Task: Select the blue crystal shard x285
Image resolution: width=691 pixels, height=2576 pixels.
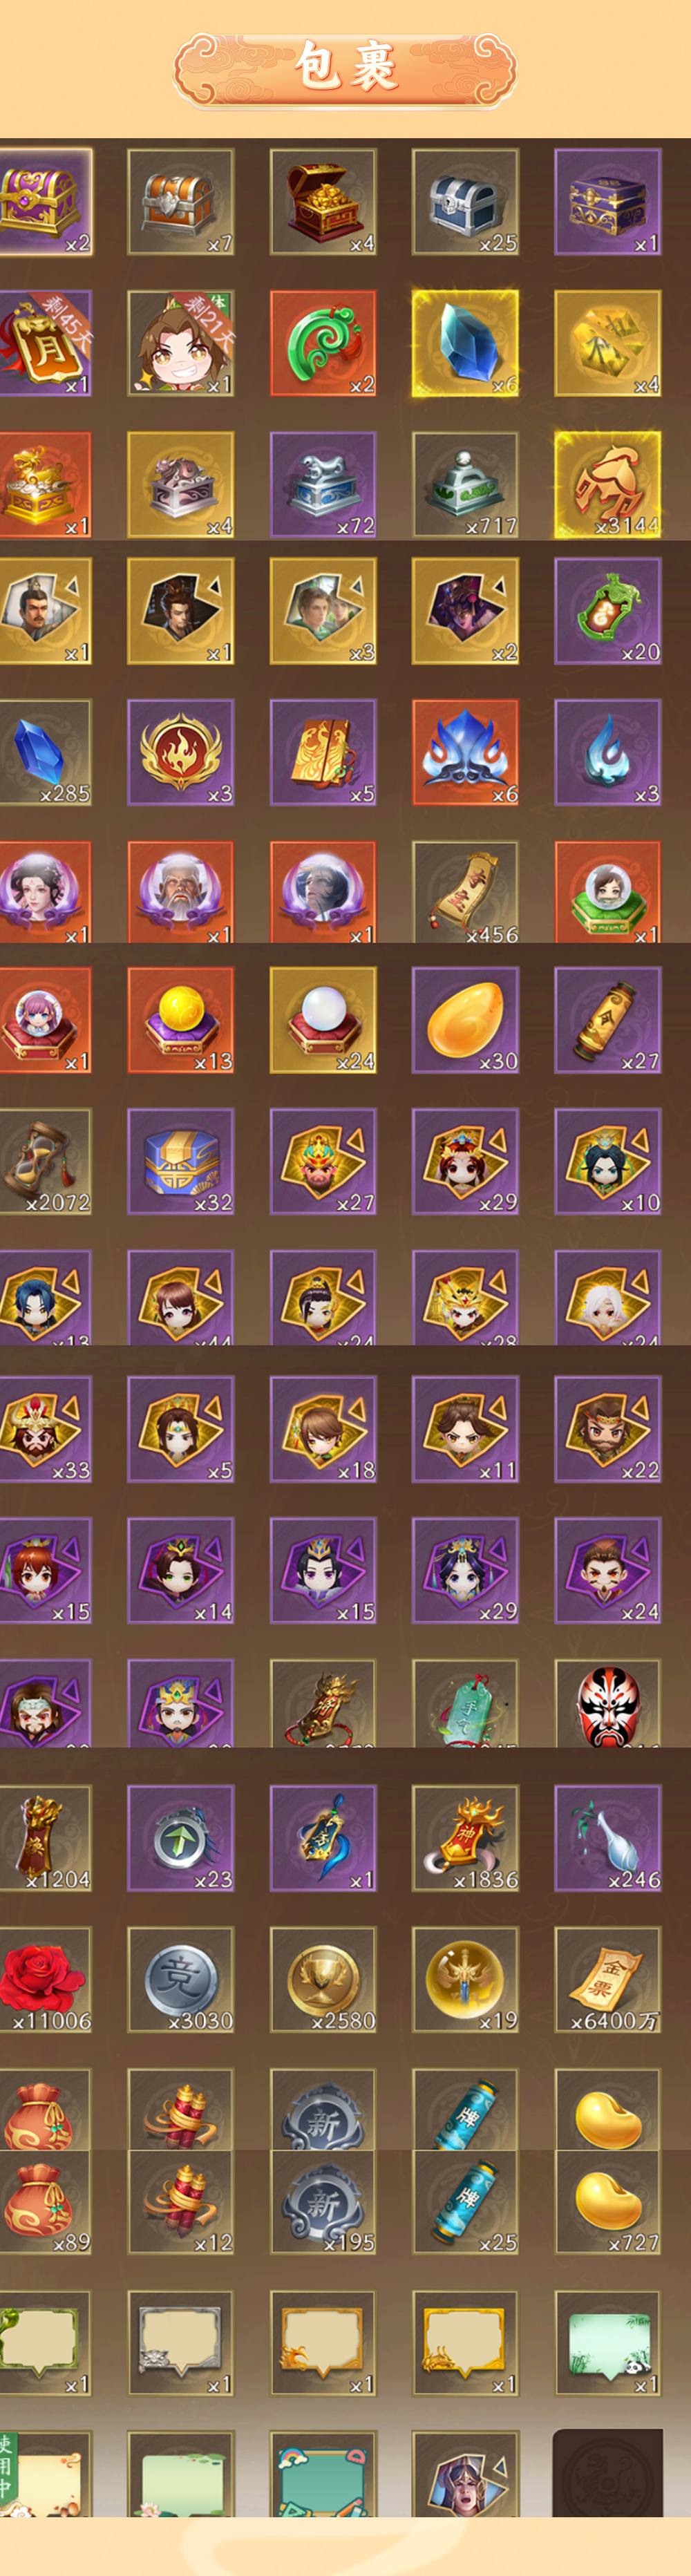Action: pos(45,753)
